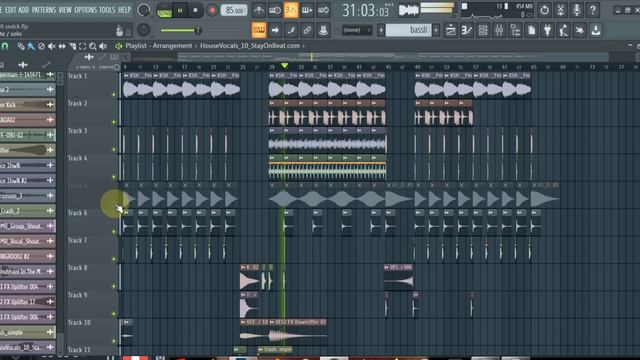Screen dimensions: 640x360
Task: Mute Track 2 via its green dot
Action: tap(114, 122)
